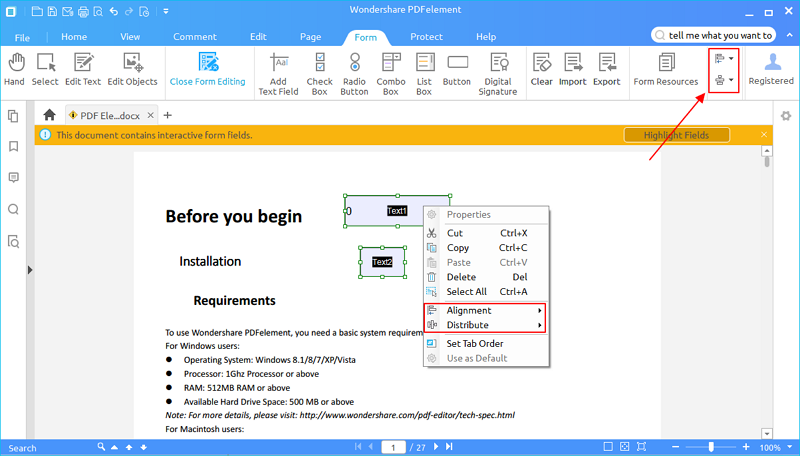Save document via quick access icon
800x456 pixels.
[52, 11]
